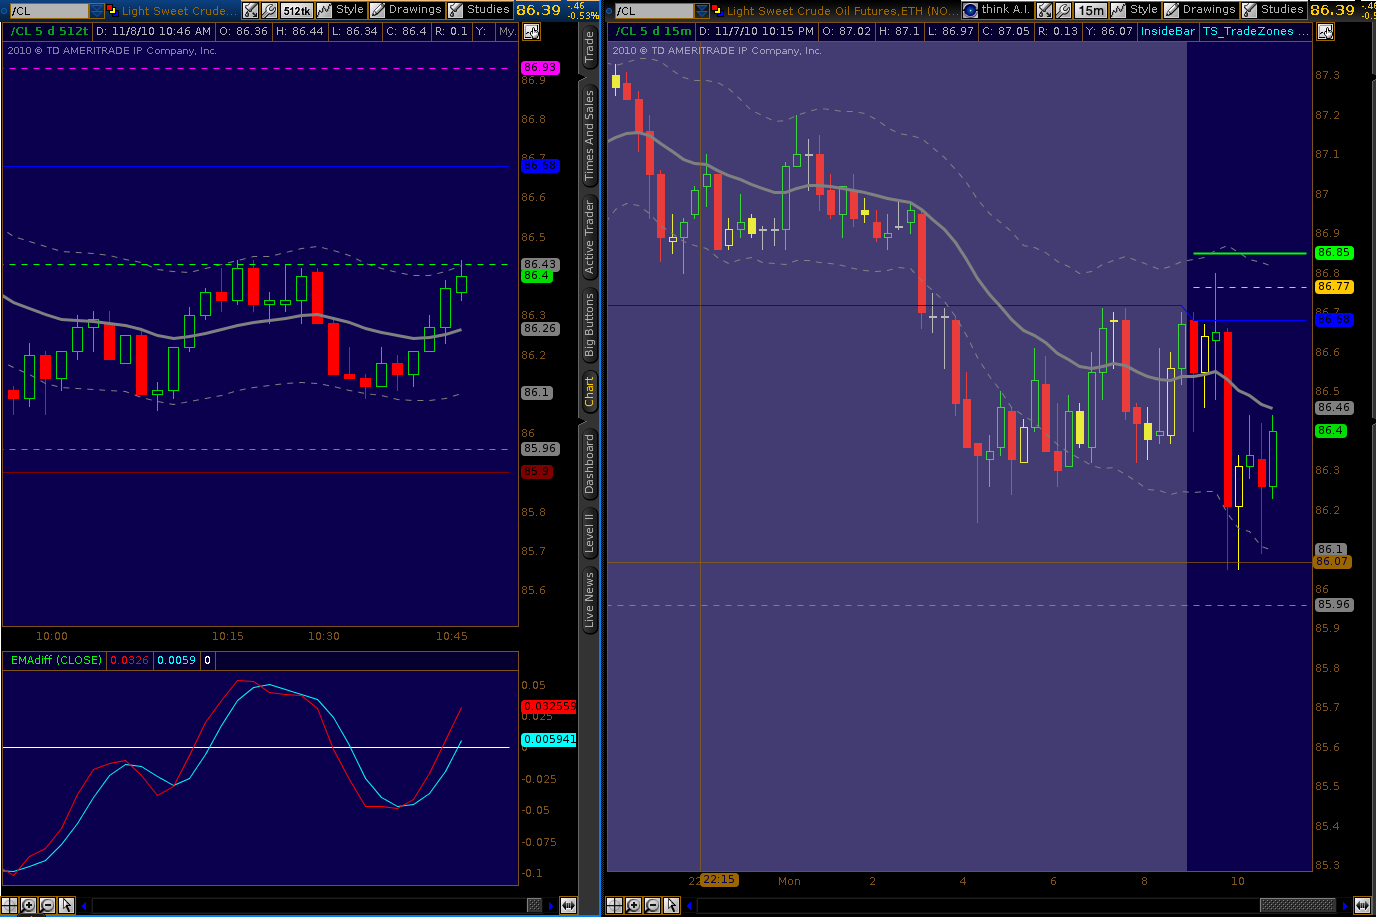Click the green 86.85 price label in right chart

[x=1334, y=253]
